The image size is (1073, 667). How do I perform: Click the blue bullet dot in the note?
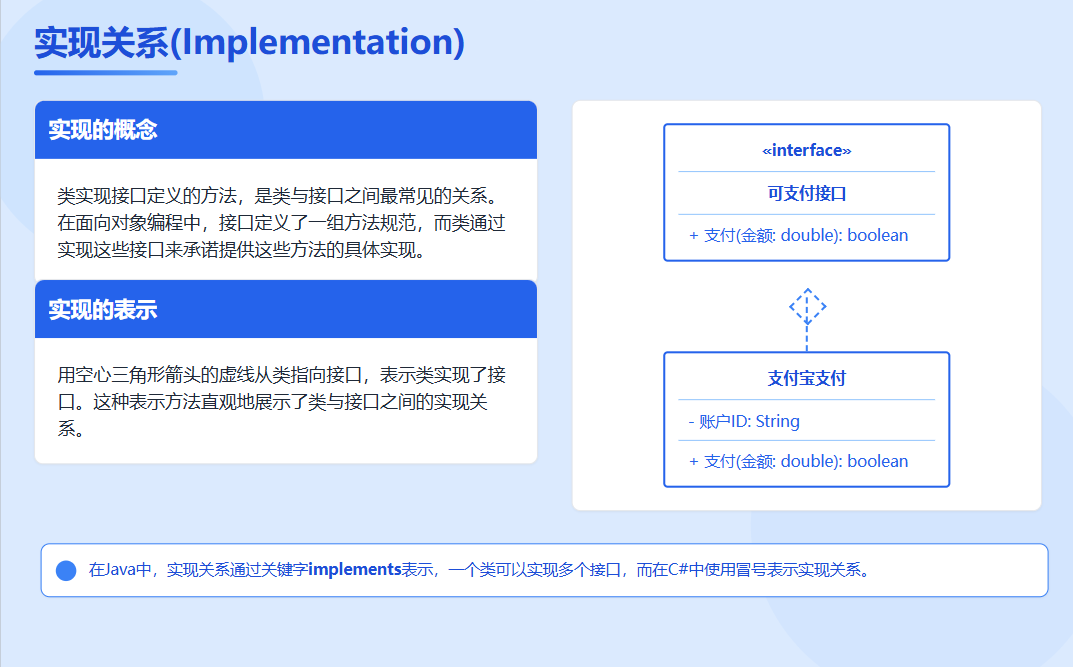coord(66,571)
